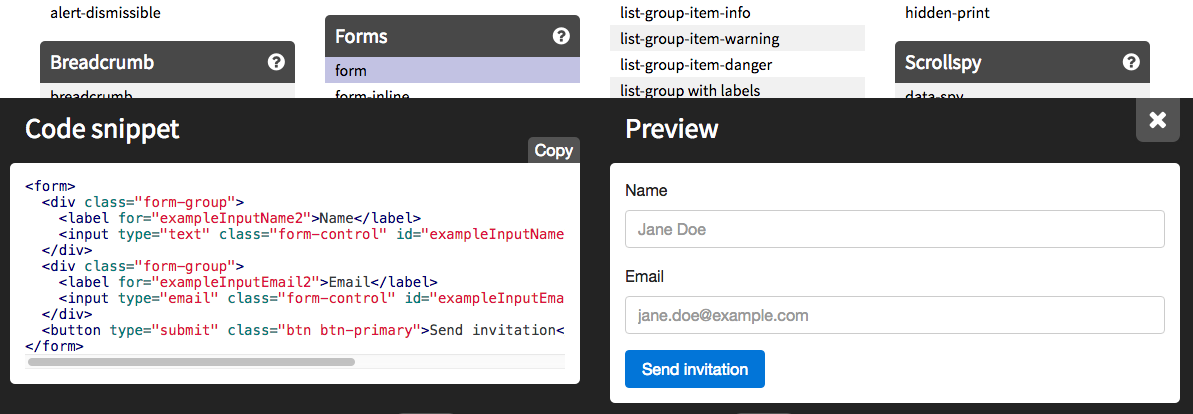Open list-group with labels snippet
Image resolution: width=1193 pixels, height=414 pixels.
pos(690,90)
